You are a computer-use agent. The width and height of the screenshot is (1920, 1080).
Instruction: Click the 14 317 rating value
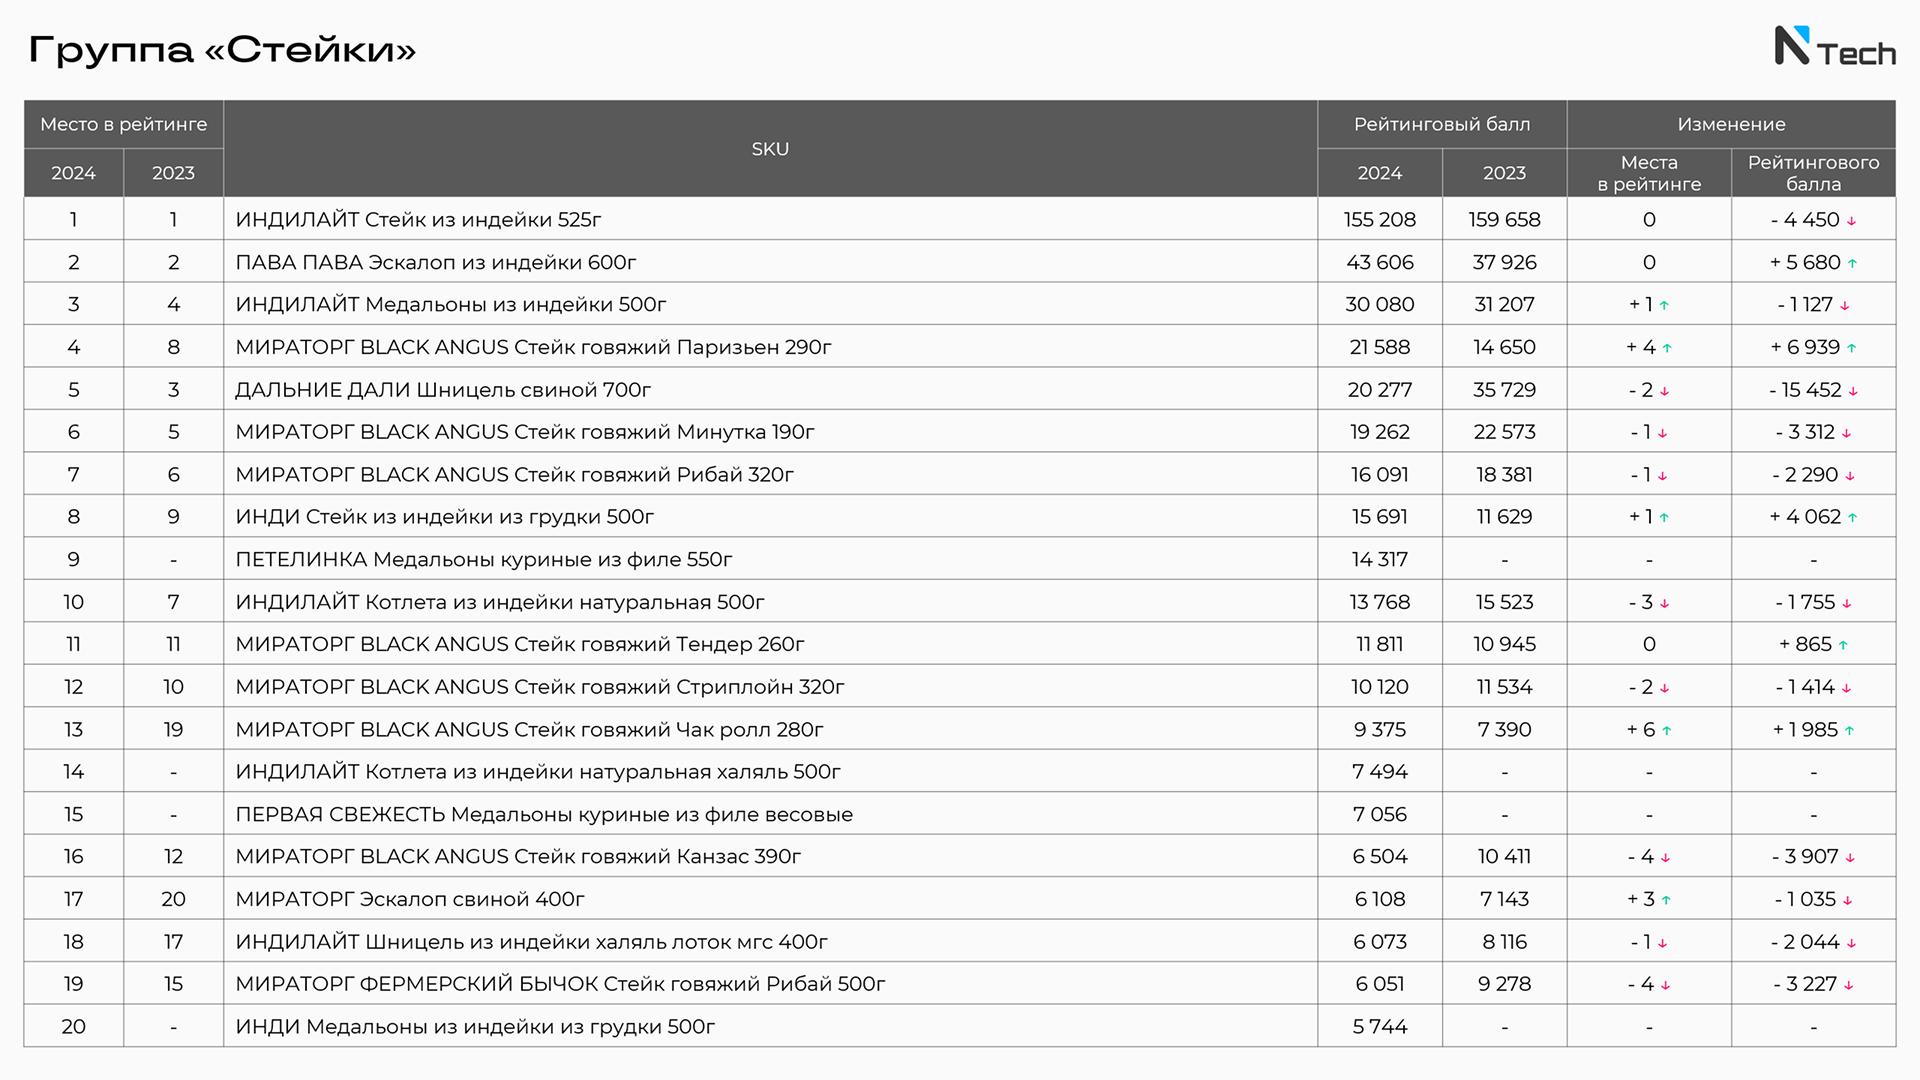1380,559
